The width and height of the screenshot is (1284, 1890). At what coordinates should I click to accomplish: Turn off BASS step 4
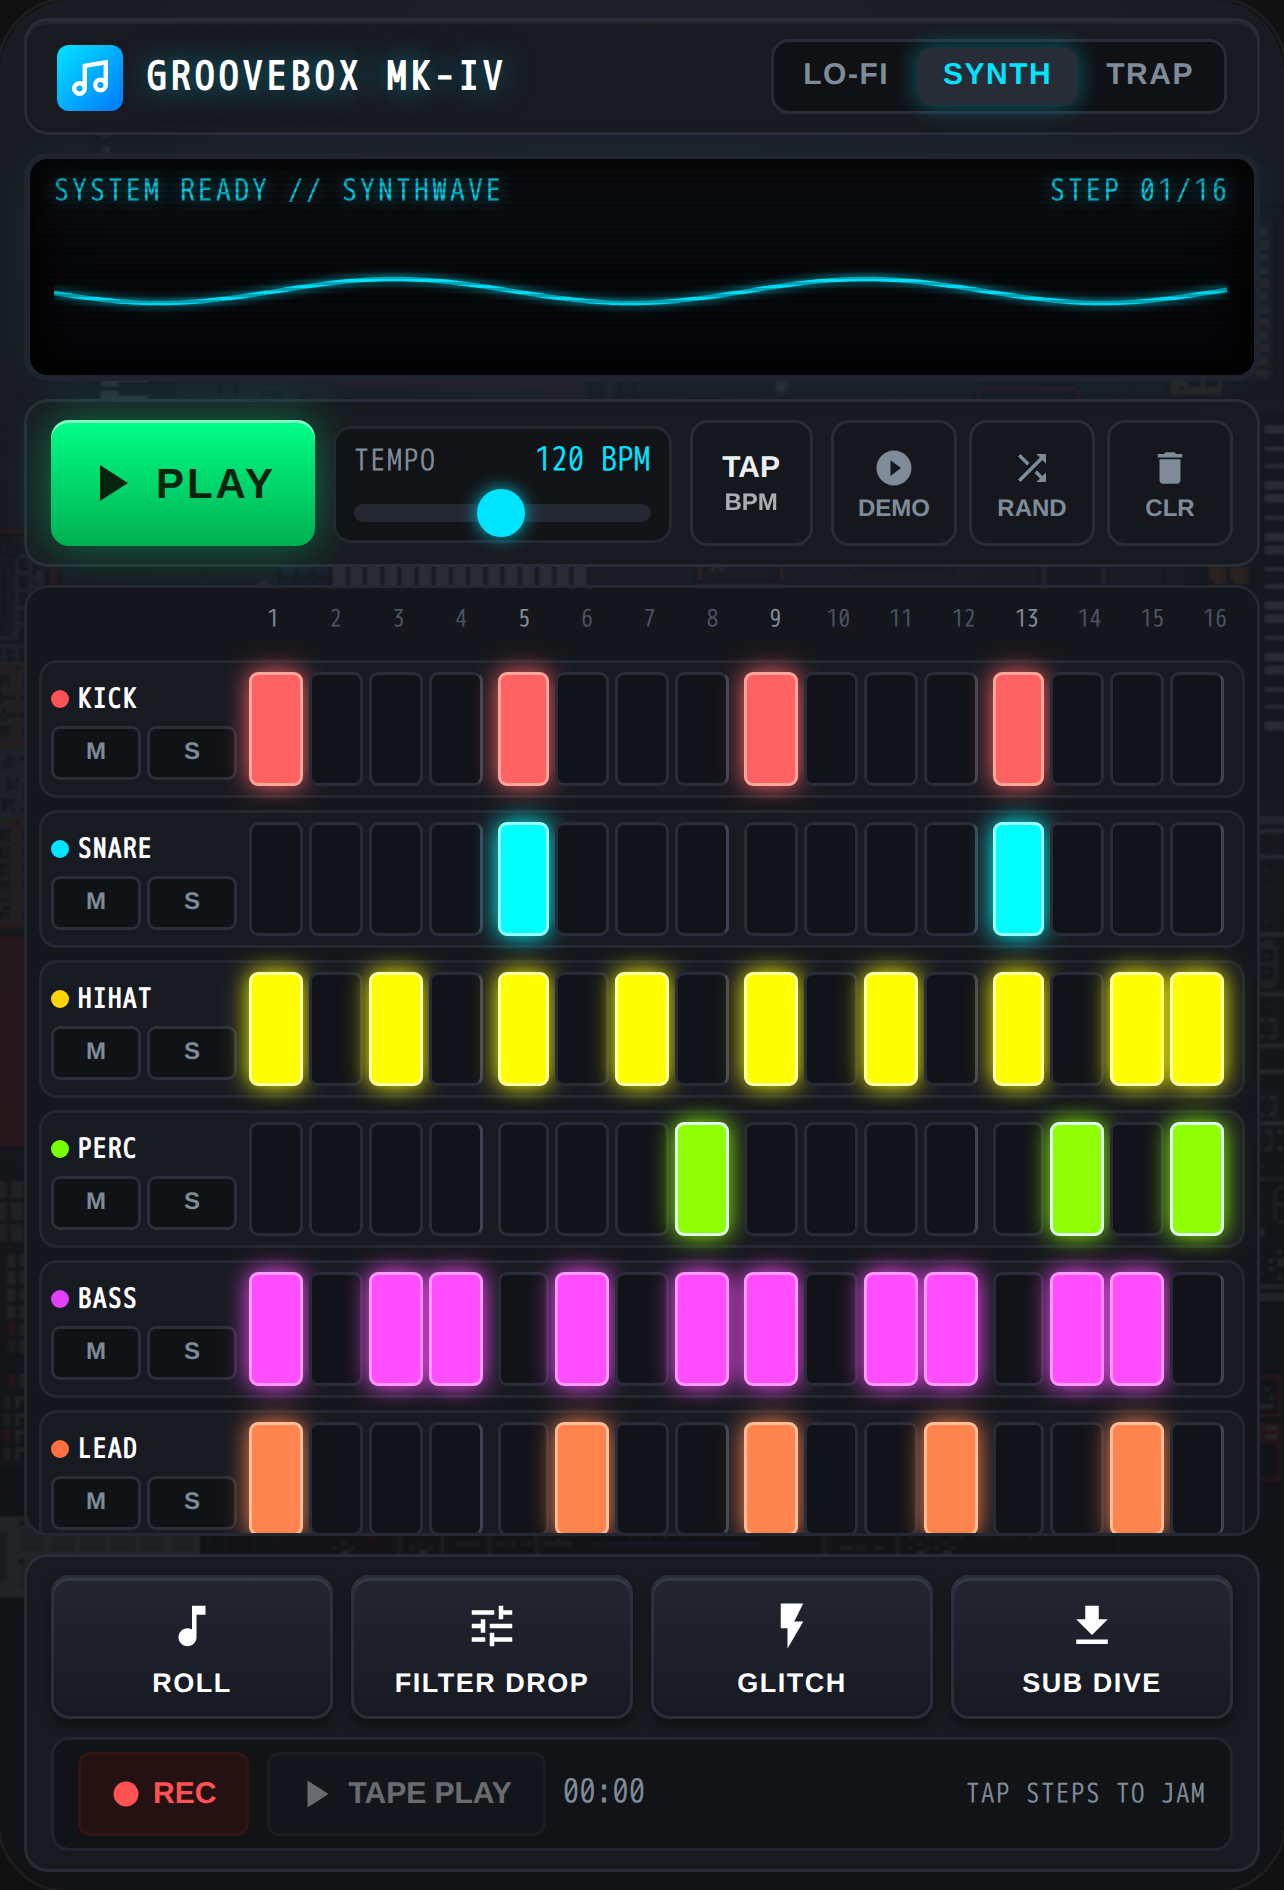pos(456,1329)
